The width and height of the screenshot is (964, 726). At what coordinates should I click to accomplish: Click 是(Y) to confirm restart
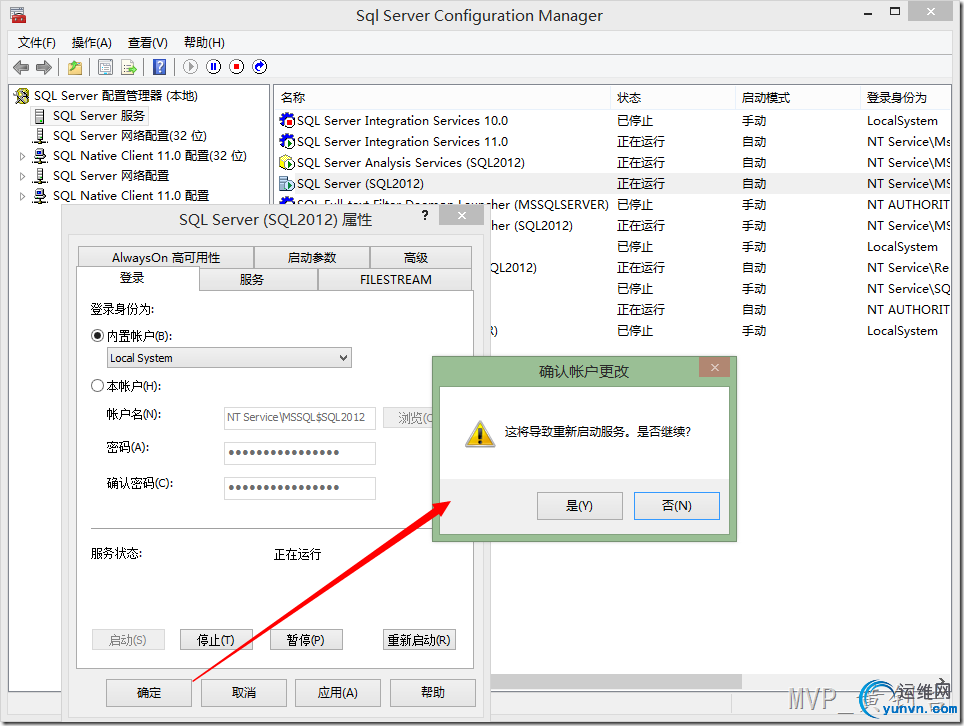coord(579,506)
